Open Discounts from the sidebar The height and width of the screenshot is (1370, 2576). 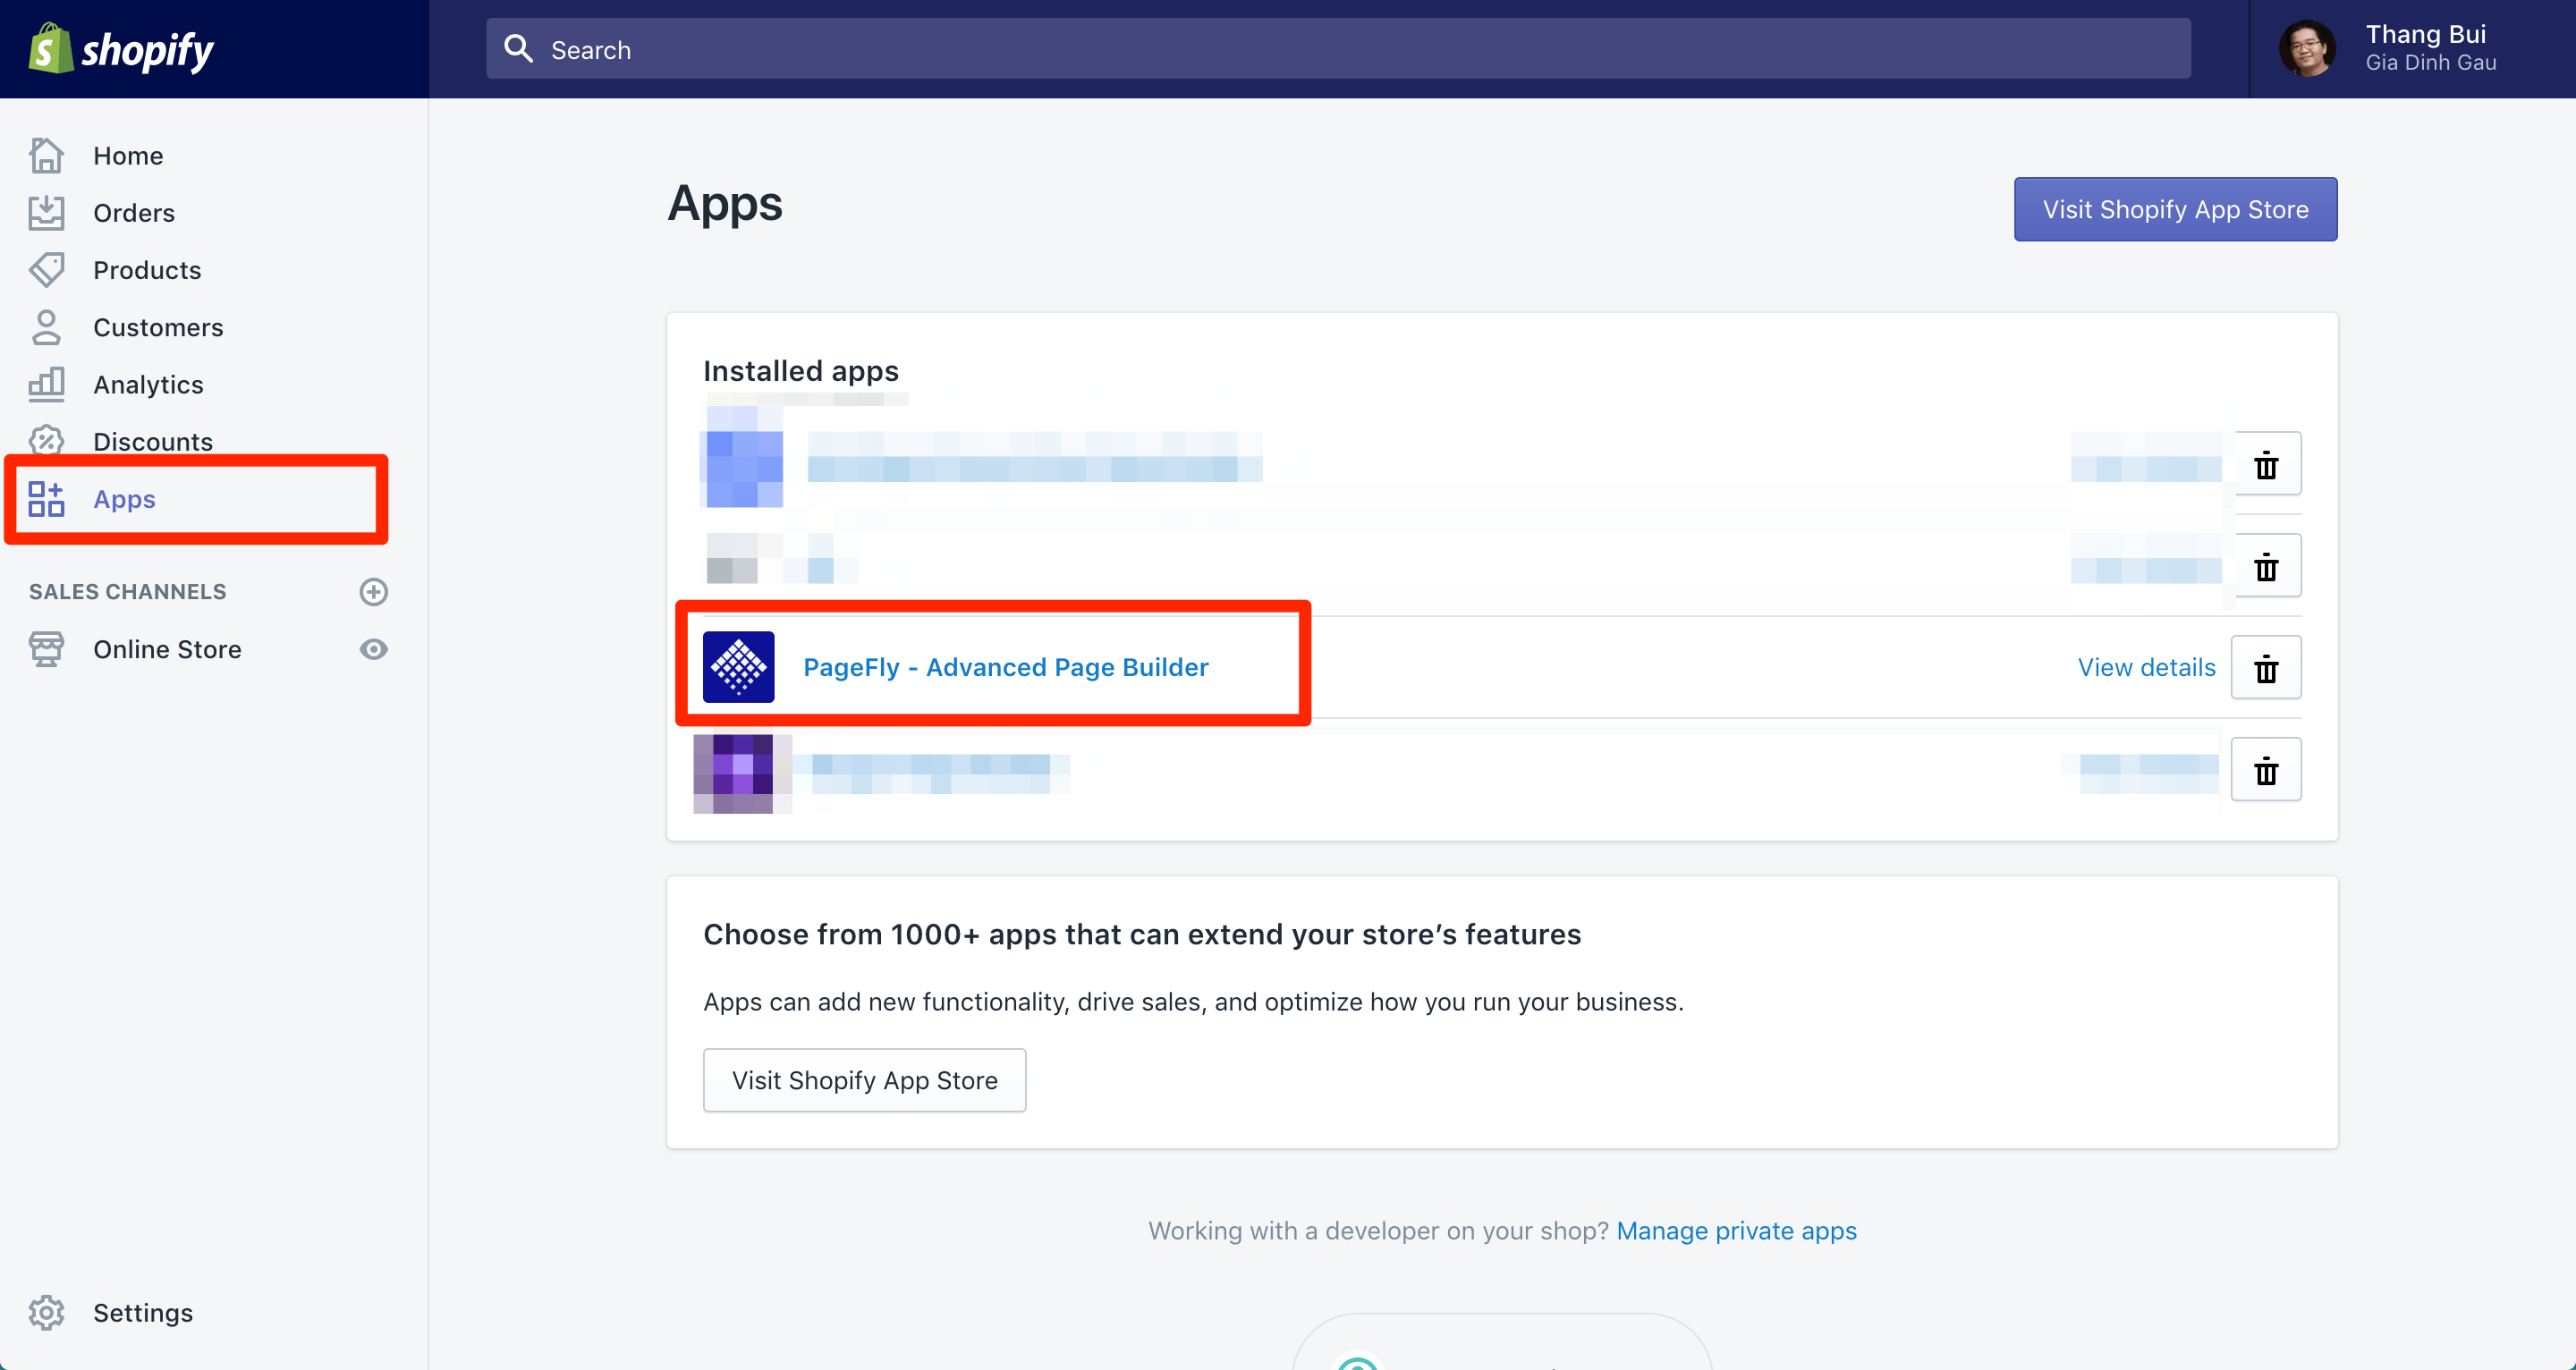[x=153, y=441]
